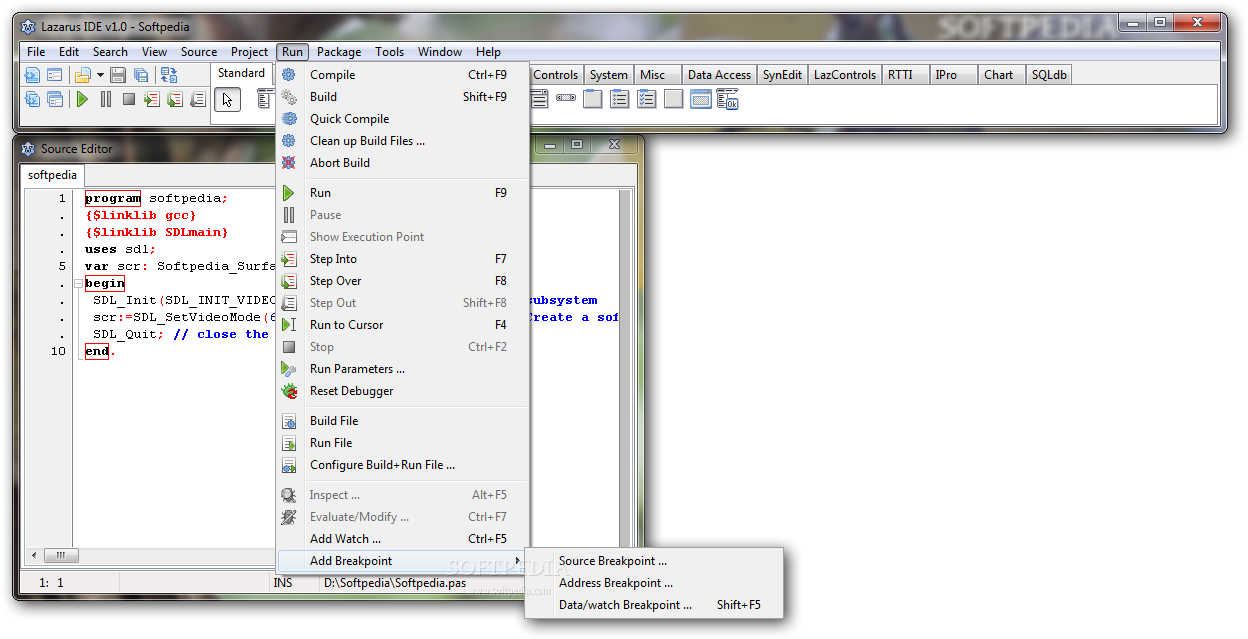Click the Step Into toolbar icon

click(x=152, y=99)
